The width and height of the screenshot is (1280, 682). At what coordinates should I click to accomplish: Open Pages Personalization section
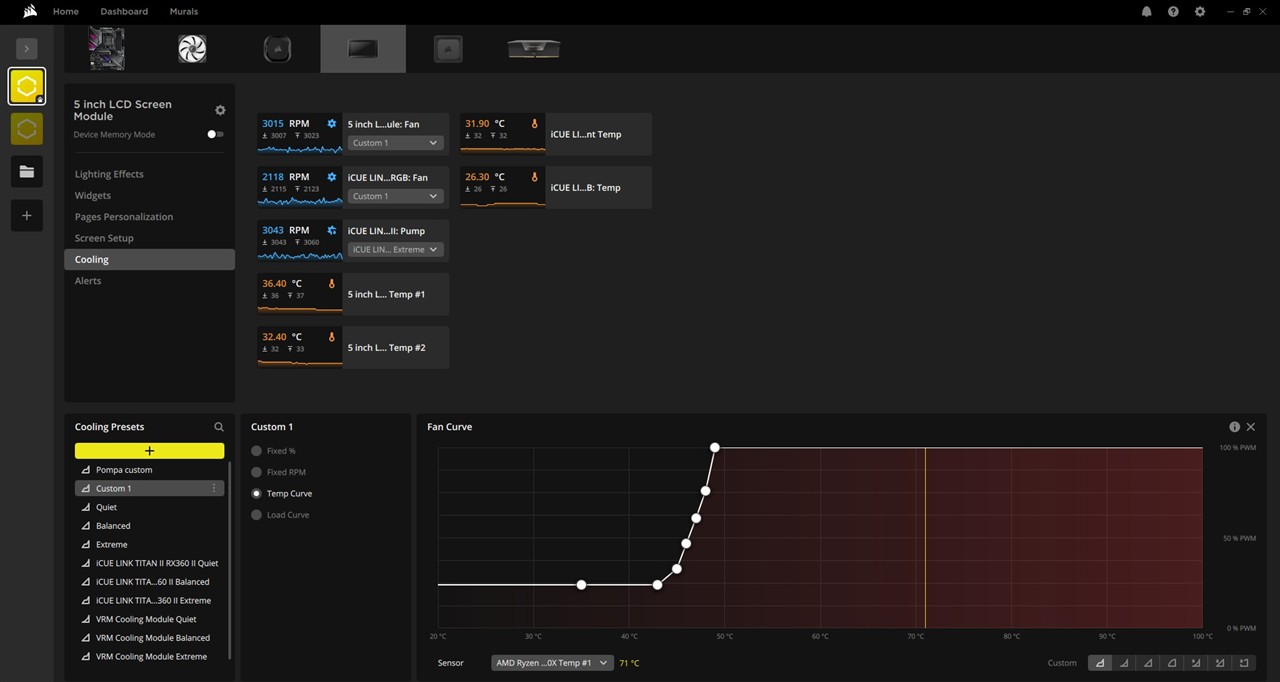[124, 216]
